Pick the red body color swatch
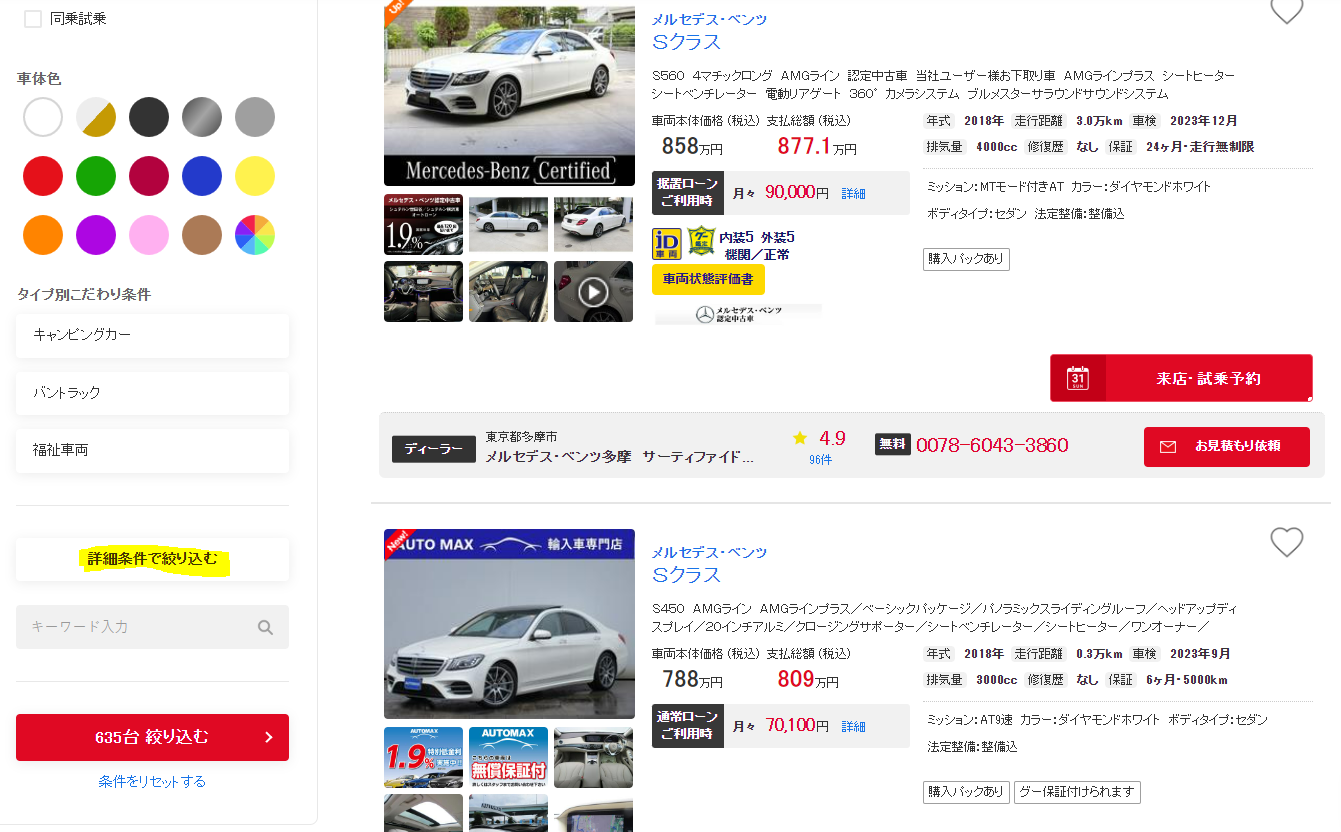This screenshot has height=832, width=1341. 43,176
